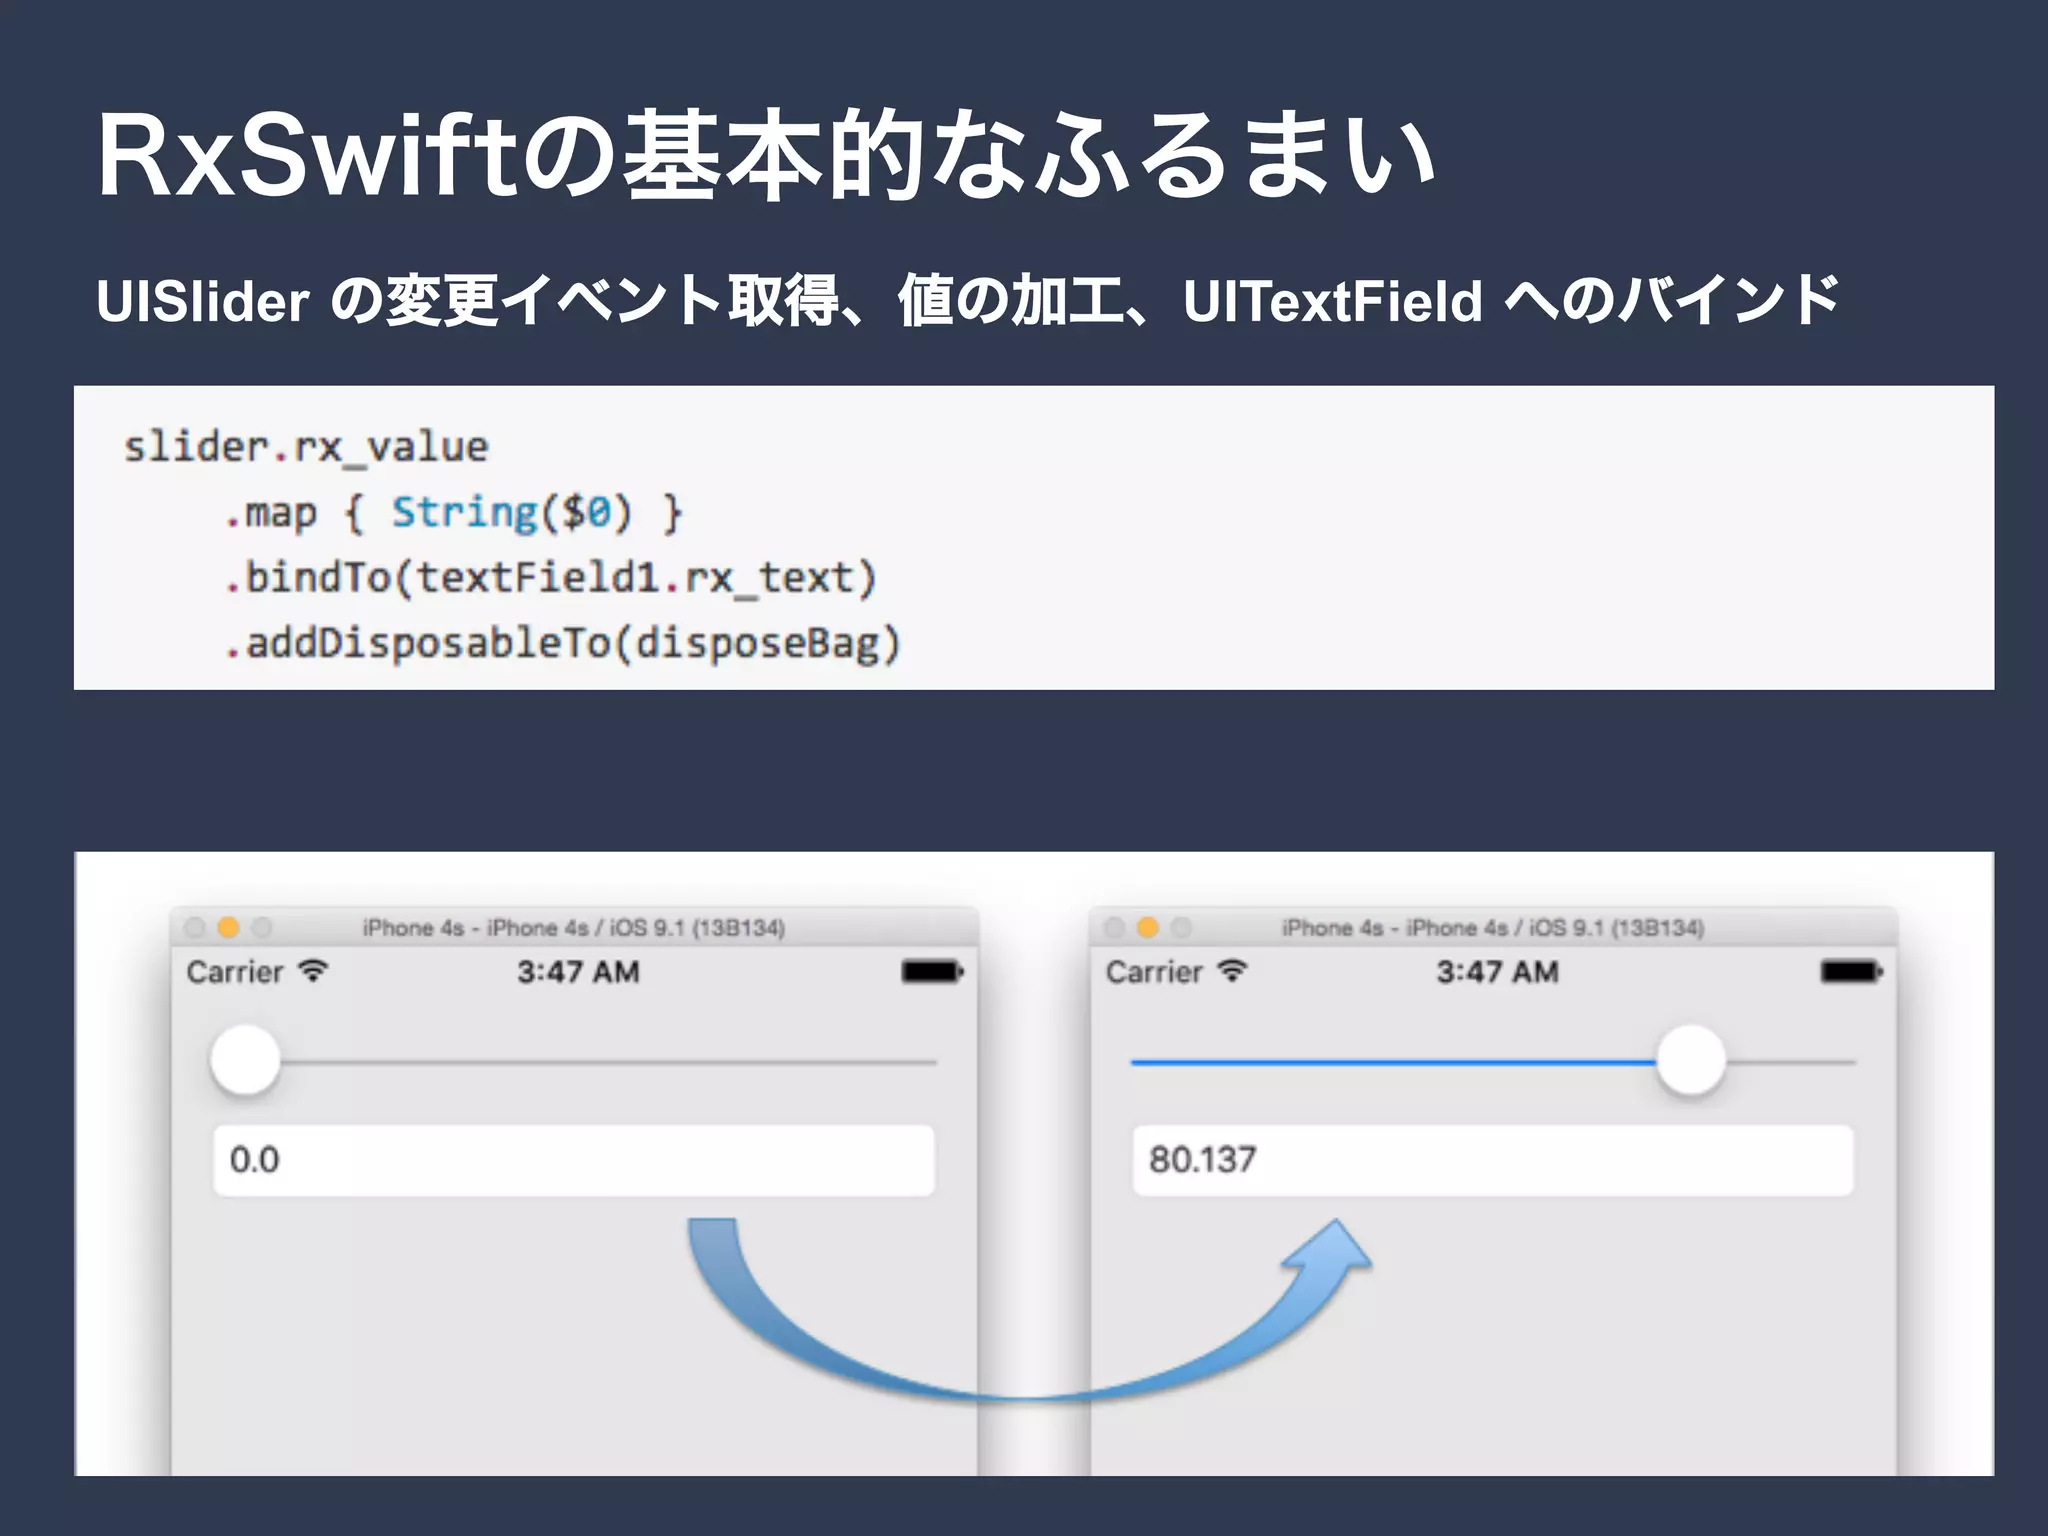This screenshot has height=1536, width=2048.
Task: Click the String($0) code in the snippet
Action: [x=511, y=513]
